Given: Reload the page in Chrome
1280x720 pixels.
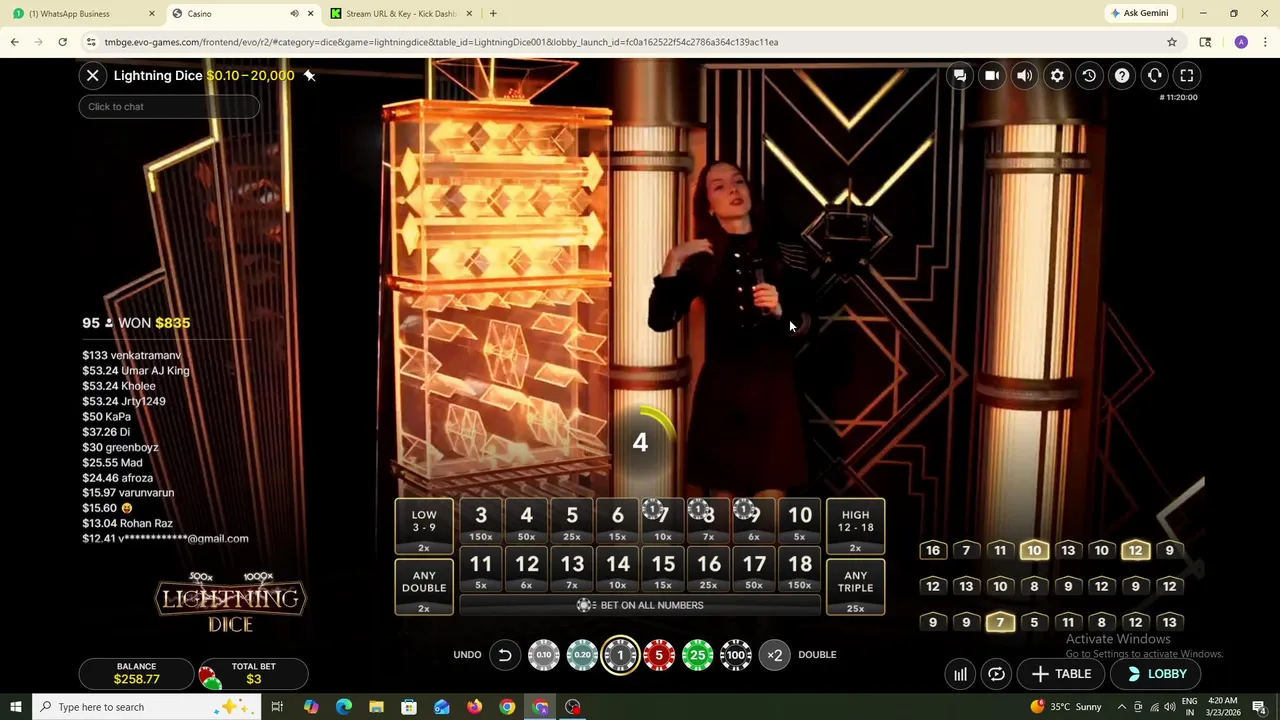Looking at the screenshot, I should tap(62, 42).
